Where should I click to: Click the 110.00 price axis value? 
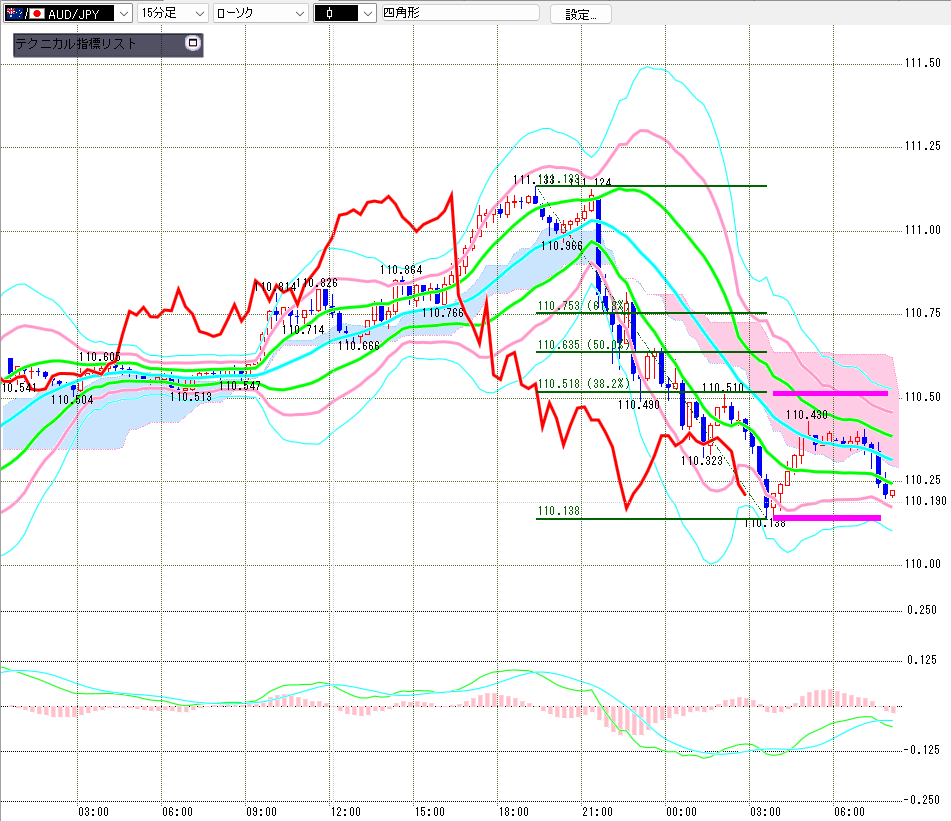click(x=922, y=564)
